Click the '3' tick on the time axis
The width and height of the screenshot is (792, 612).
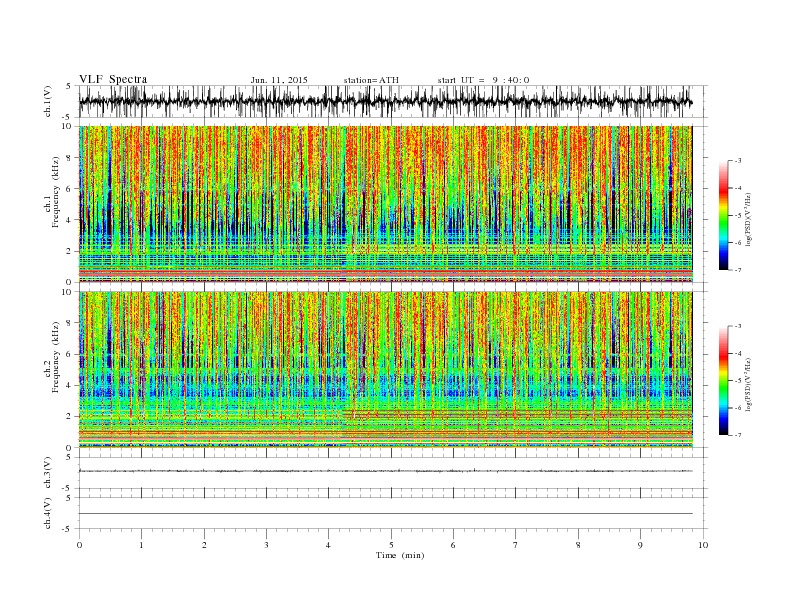[x=266, y=545]
